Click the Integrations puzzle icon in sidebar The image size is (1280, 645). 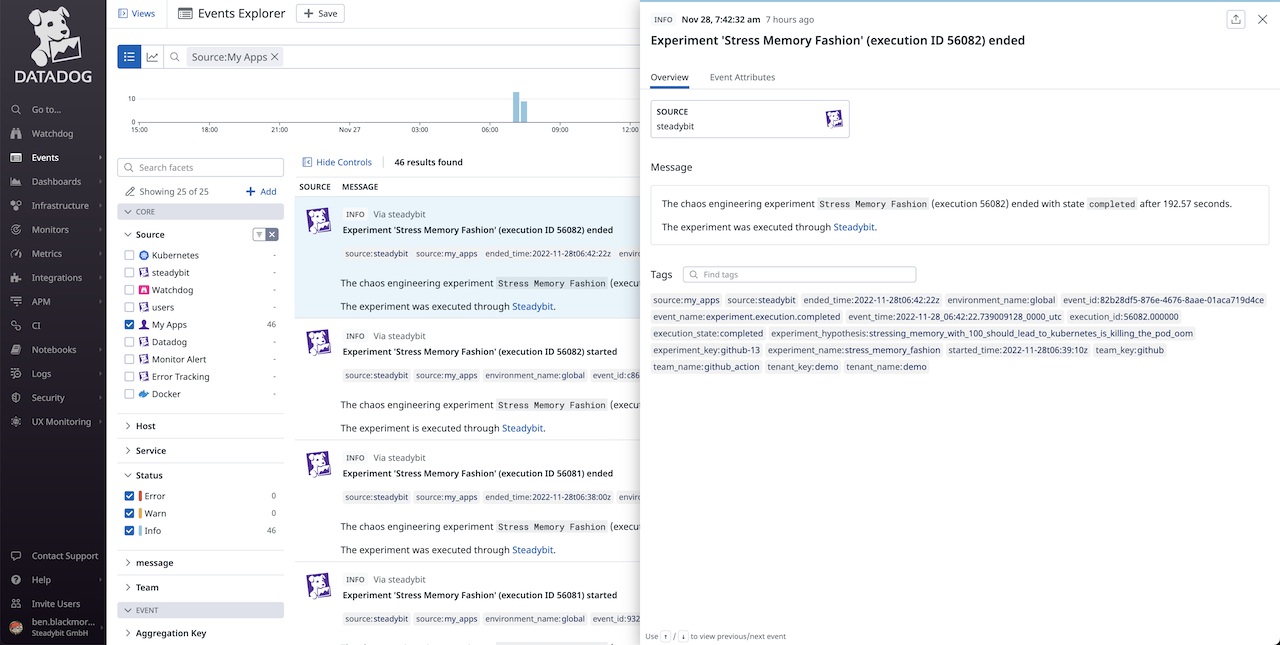coord(16,278)
